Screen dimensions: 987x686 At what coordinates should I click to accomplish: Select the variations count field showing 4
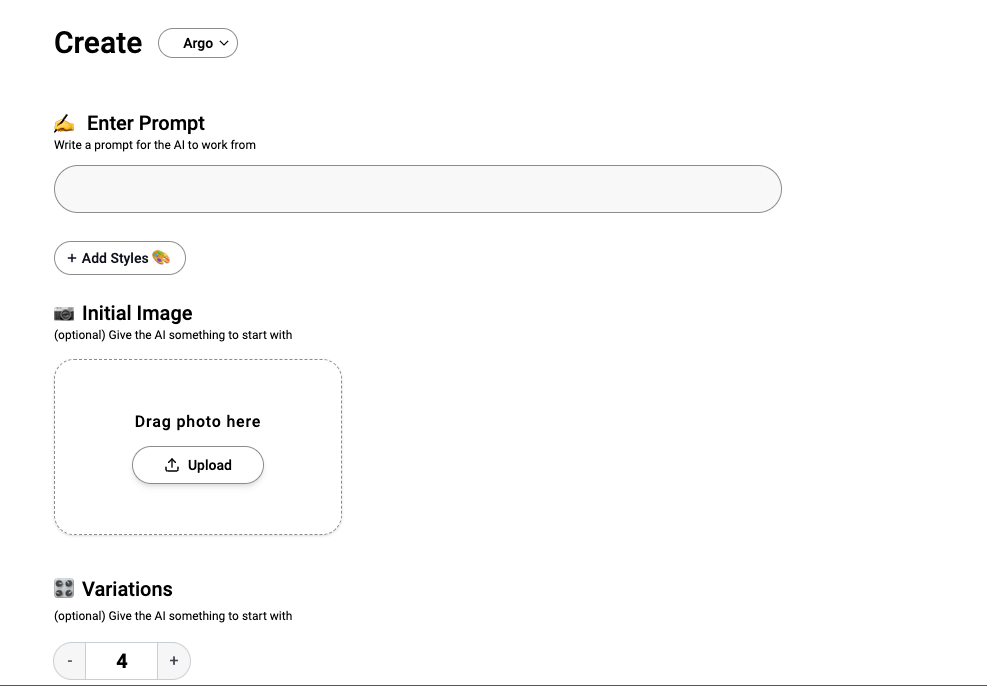(121, 661)
